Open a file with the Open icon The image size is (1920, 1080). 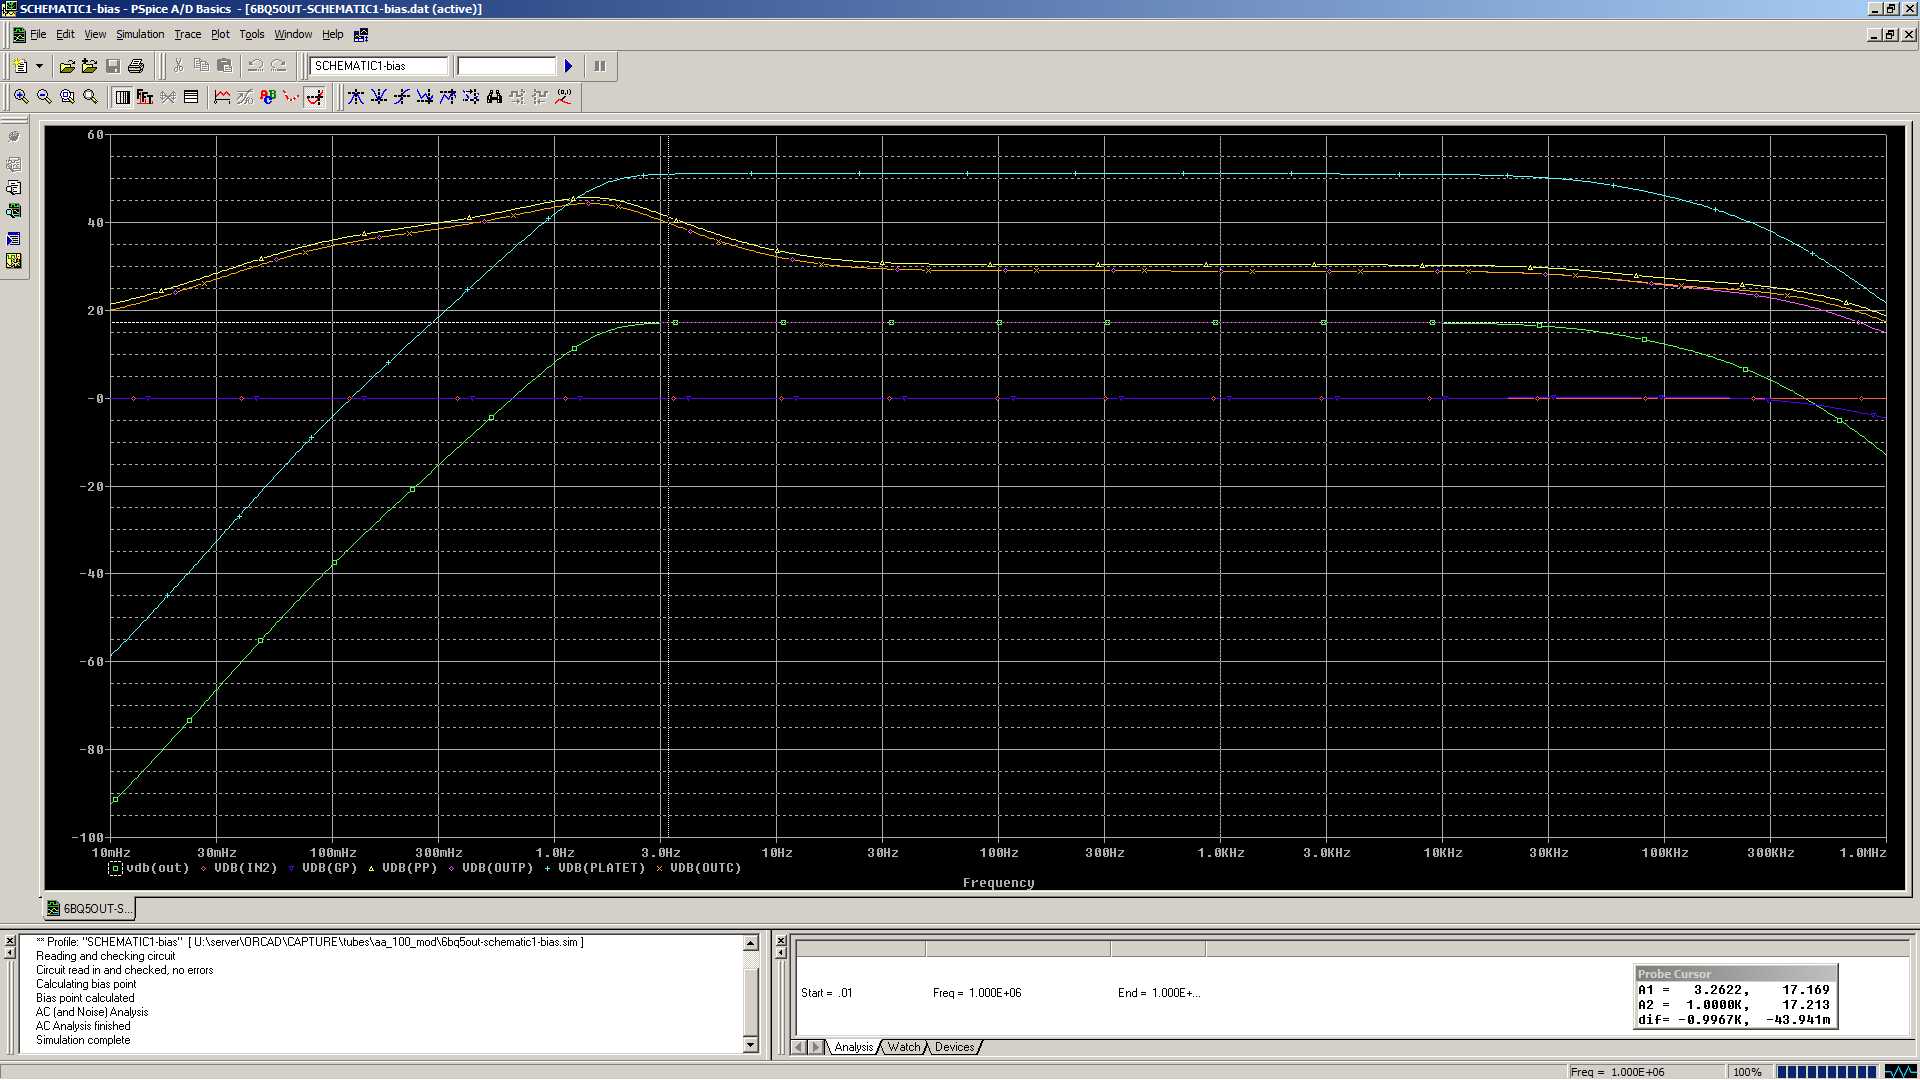pyautogui.click(x=67, y=66)
